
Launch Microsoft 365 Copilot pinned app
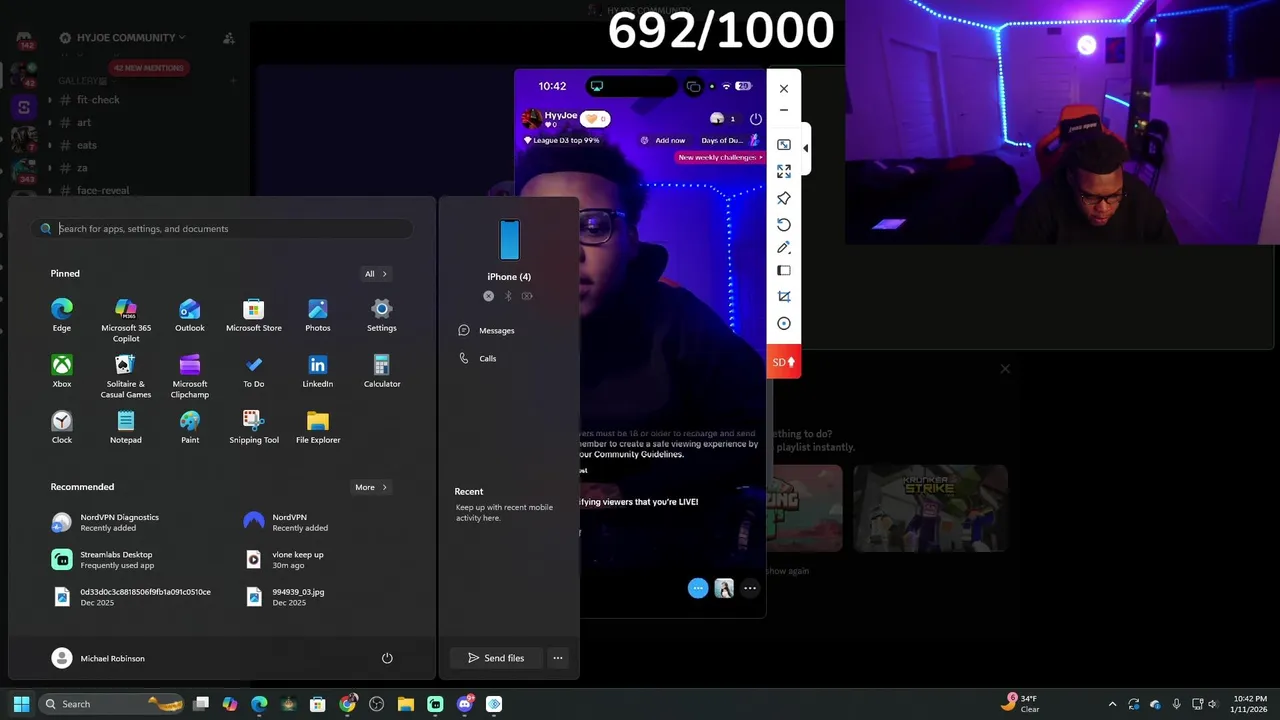tap(126, 319)
